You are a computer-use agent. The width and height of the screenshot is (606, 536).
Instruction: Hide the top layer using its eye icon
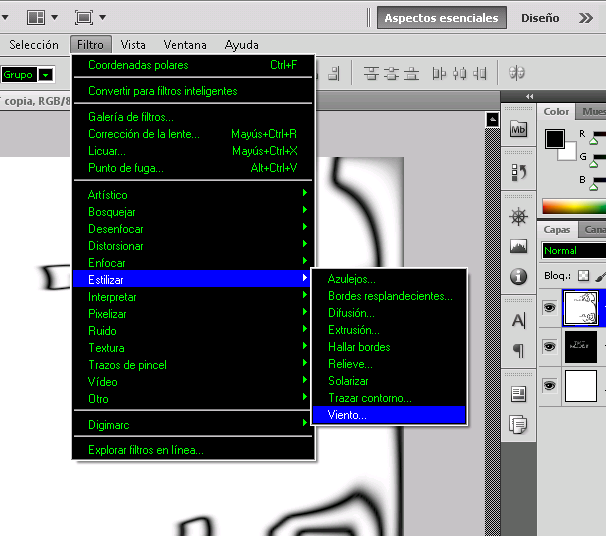pos(550,309)
